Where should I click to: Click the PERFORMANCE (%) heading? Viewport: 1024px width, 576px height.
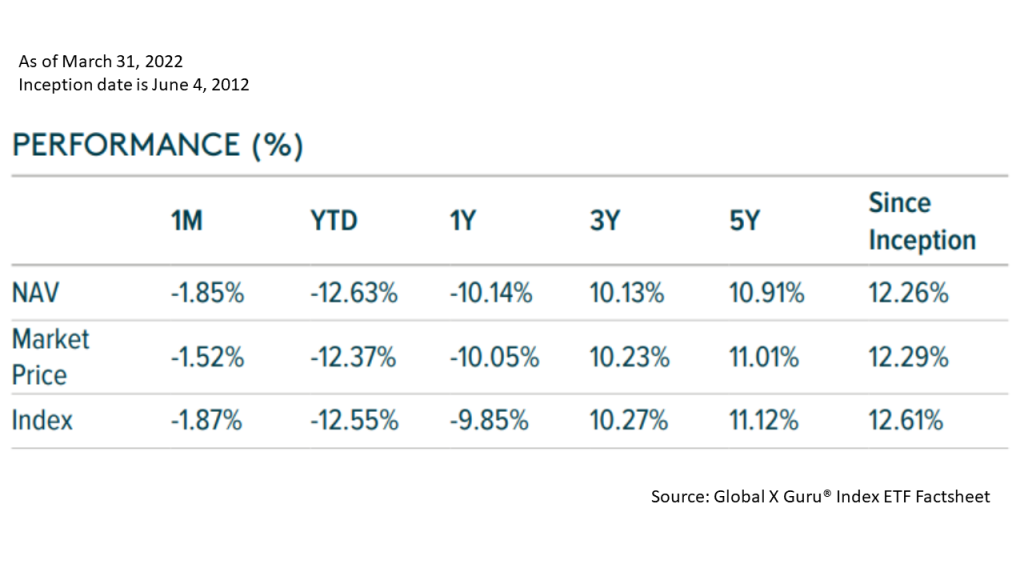coord(157,145)
